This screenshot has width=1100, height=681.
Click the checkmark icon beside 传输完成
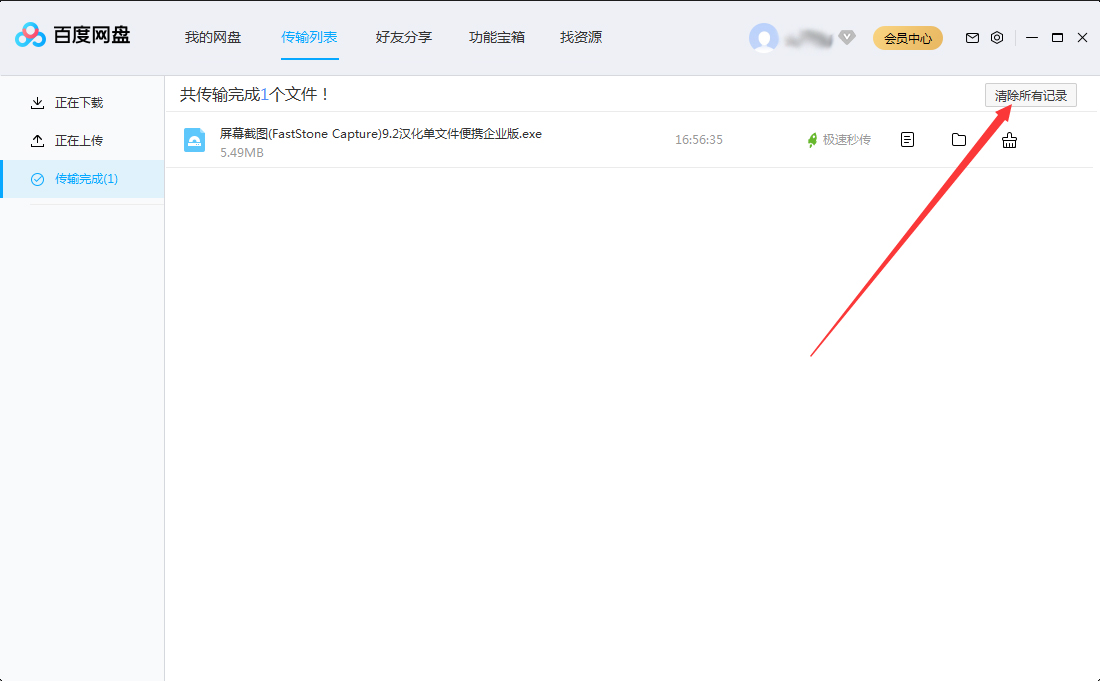[x=38, y=178]
